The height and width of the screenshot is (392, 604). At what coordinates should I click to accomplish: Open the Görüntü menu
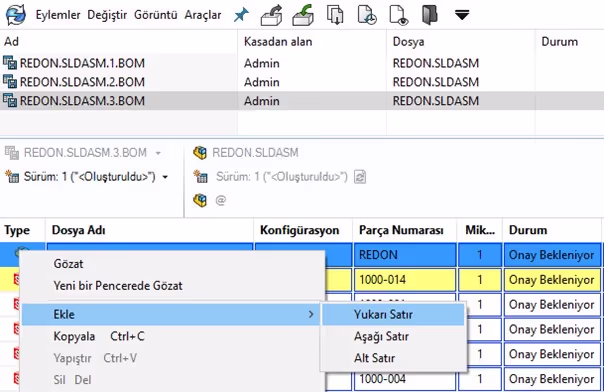point(156,15)
